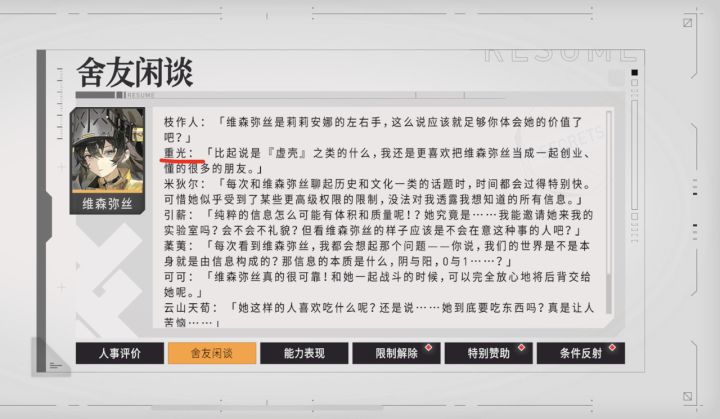Screen dimensions: 720x419
Task: Click the red notification dot on 特别赞助
Action: pos(521,347)
